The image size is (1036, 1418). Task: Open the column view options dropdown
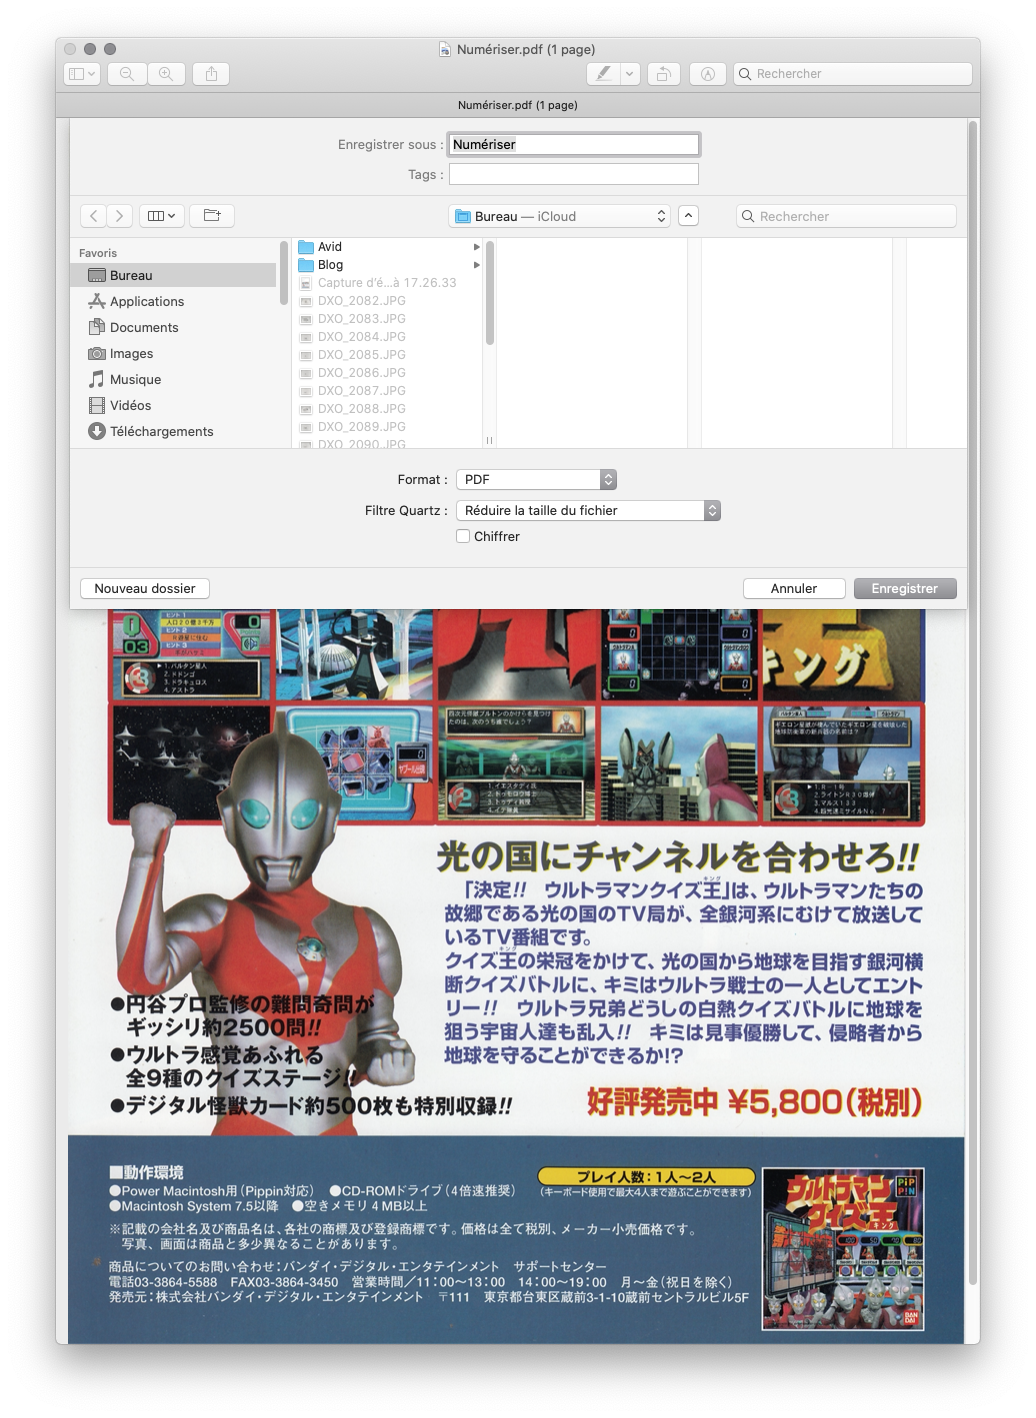[161, 216]
